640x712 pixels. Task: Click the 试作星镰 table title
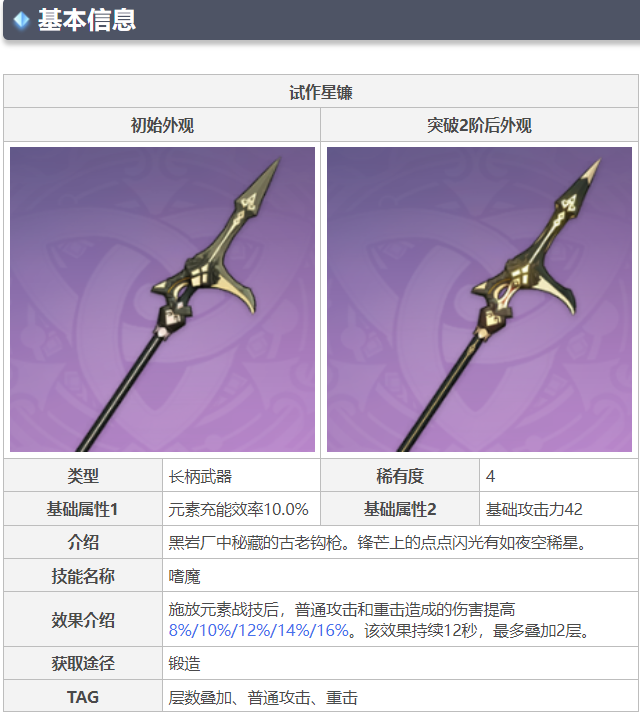click(321, 92)
